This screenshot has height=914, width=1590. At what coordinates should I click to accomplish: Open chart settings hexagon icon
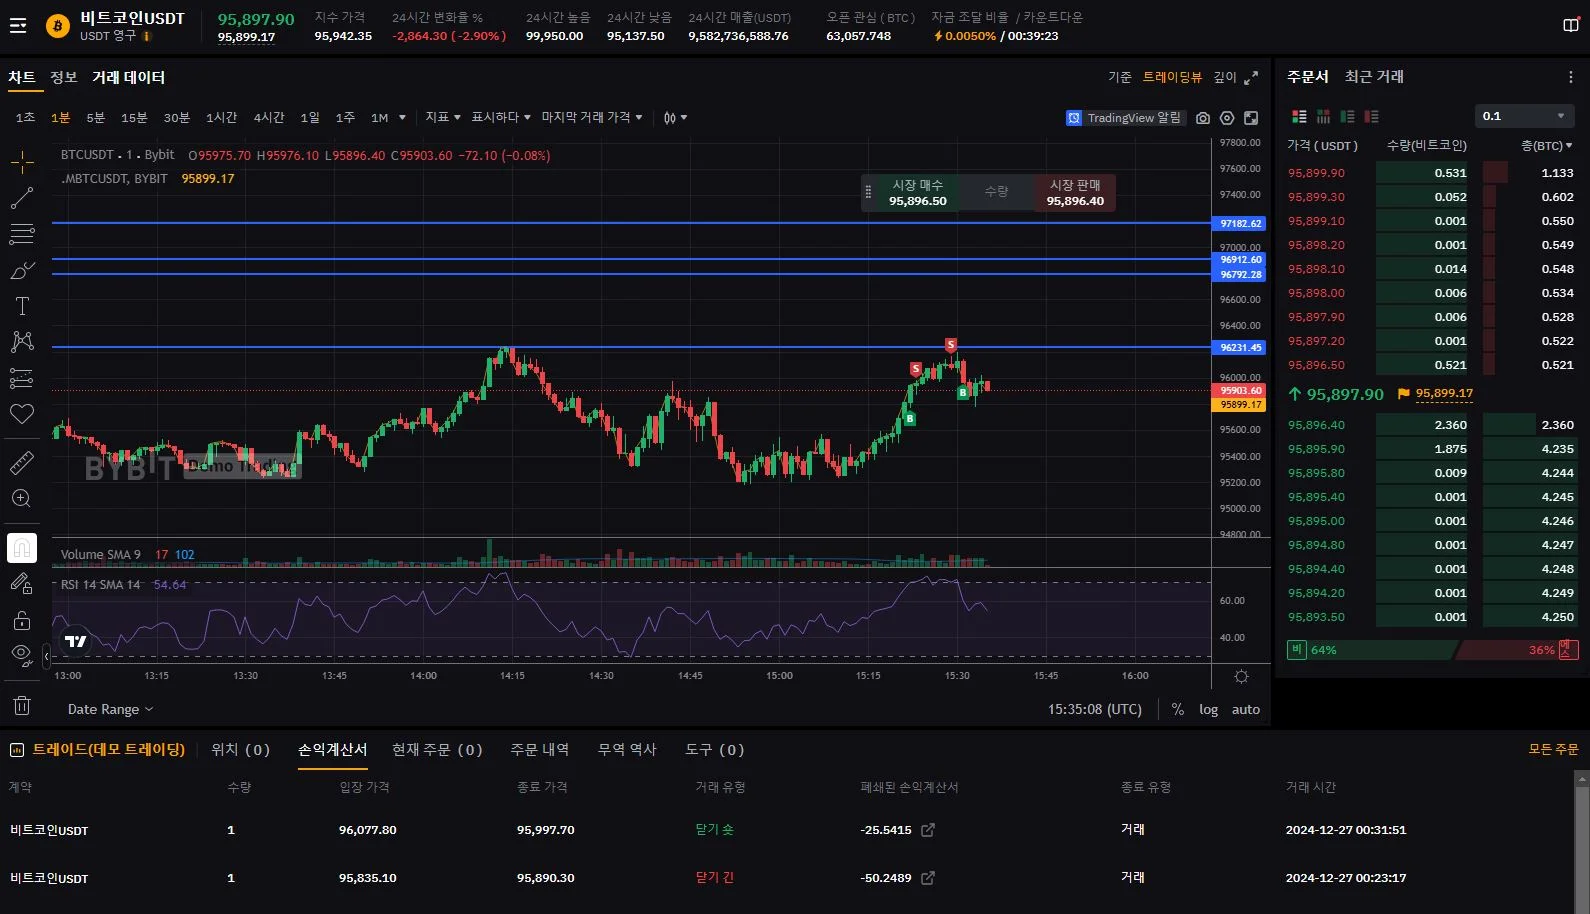pyautogui.click(x=1227, y=118)
